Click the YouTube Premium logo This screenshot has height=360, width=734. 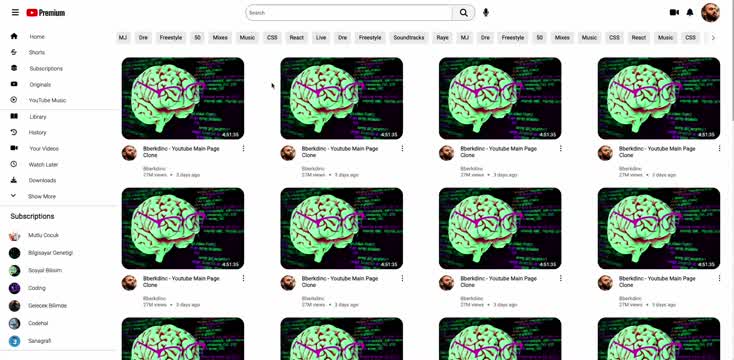point(45,13)
